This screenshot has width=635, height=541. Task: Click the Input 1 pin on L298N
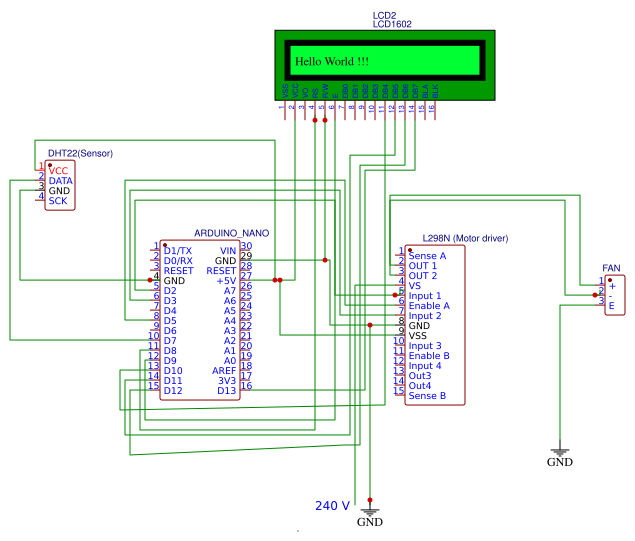click(425, 296)
